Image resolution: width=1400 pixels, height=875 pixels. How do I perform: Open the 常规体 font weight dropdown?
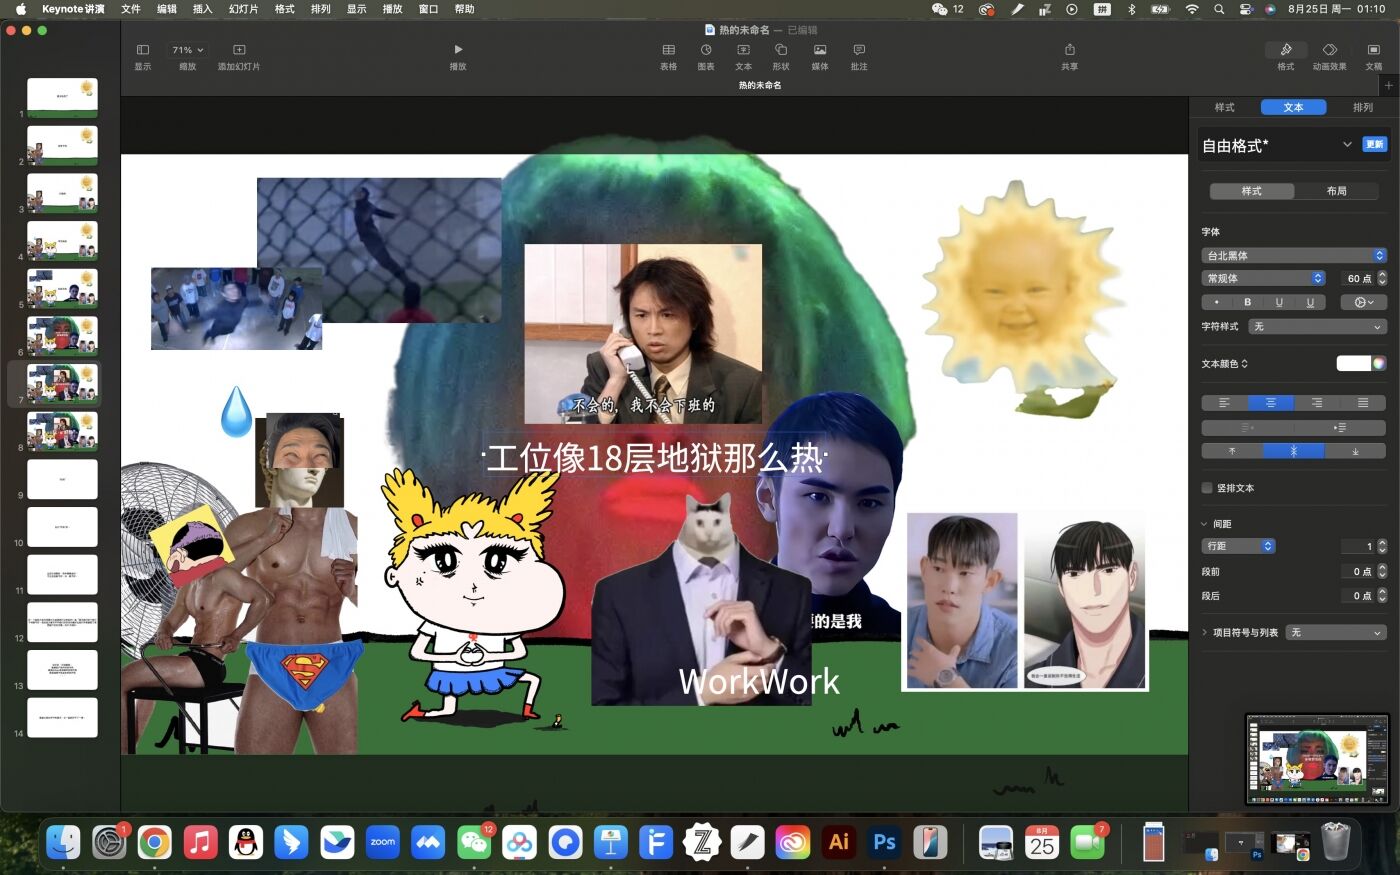coord(1264,278)
